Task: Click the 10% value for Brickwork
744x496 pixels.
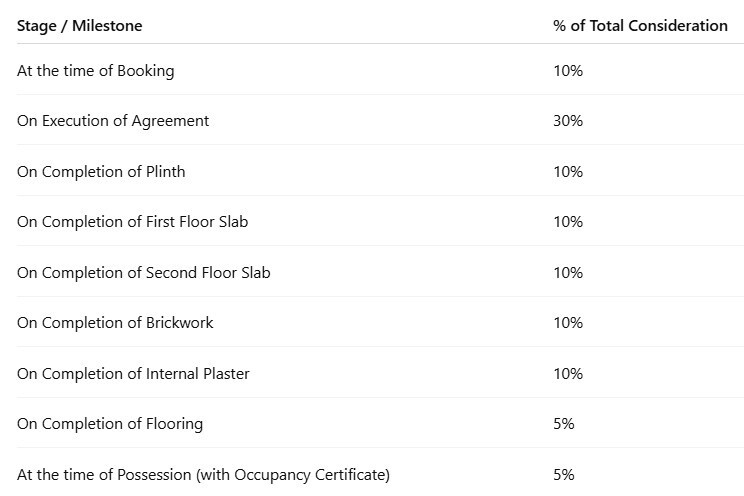Action: tap(568, 323)
